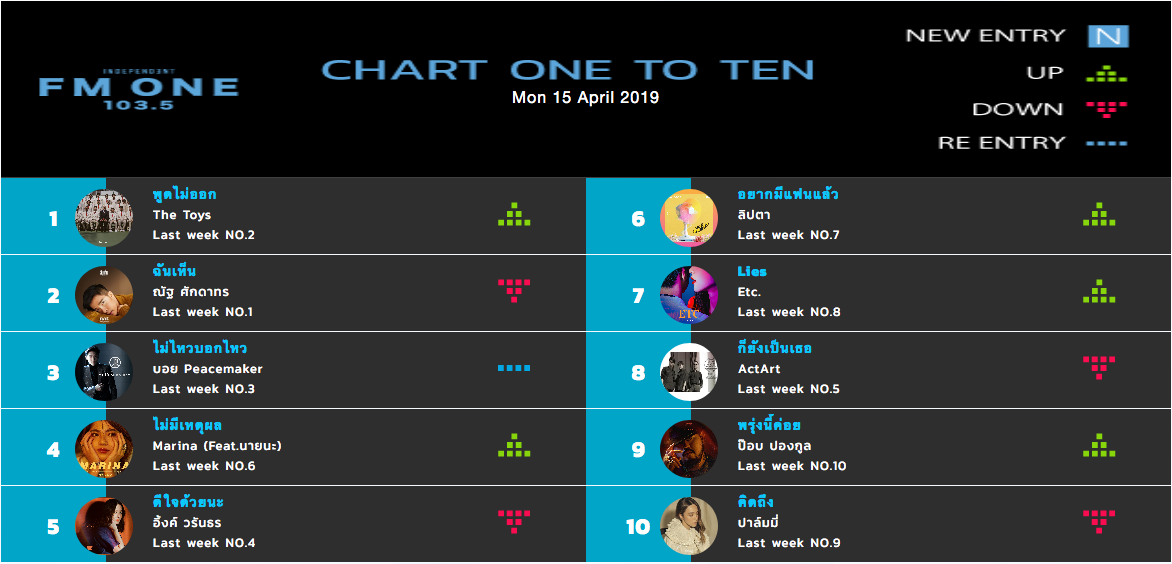Open the Etc. Lies album cover
This screenshot has width=1172, height=564.
(x=688, y=294)
